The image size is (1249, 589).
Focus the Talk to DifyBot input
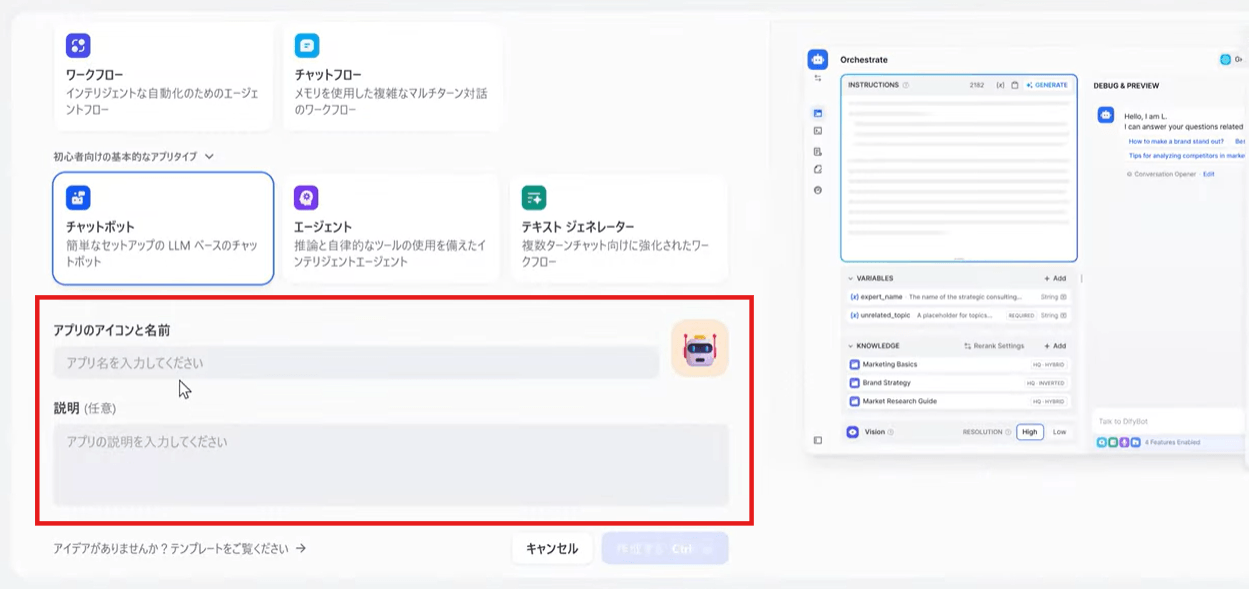(1170, 421)
